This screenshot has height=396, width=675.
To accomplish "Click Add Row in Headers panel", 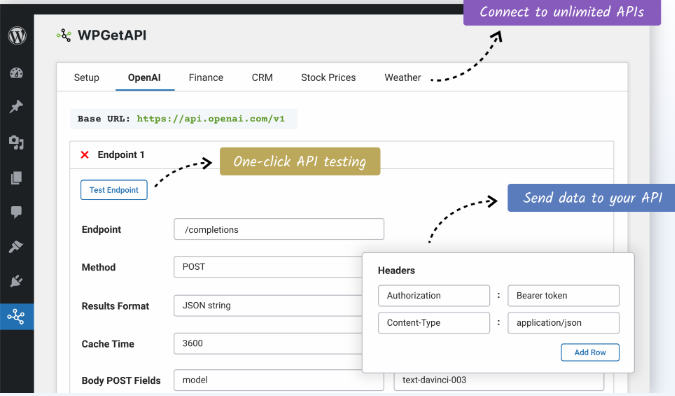I will tap(590, 352).
